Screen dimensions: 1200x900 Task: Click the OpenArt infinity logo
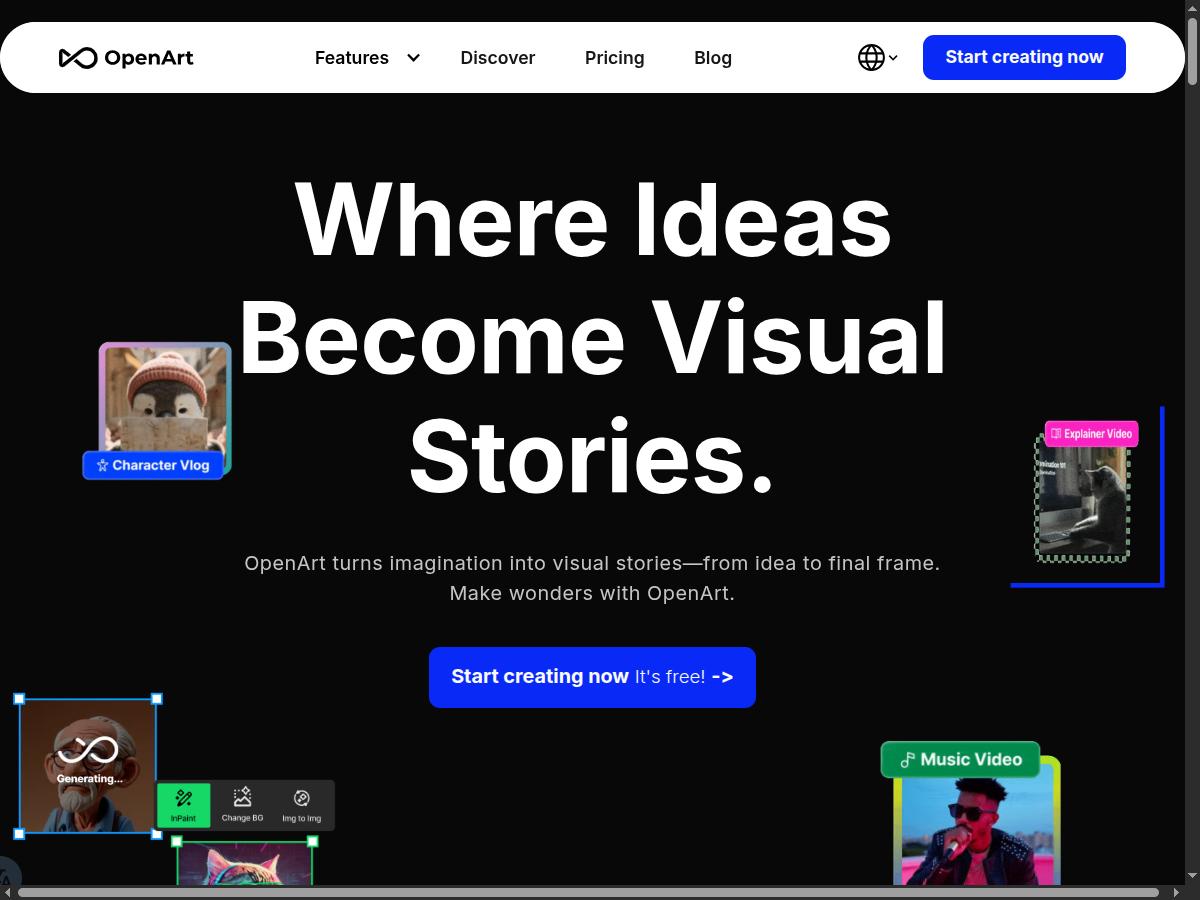click(x=78, y=58)
